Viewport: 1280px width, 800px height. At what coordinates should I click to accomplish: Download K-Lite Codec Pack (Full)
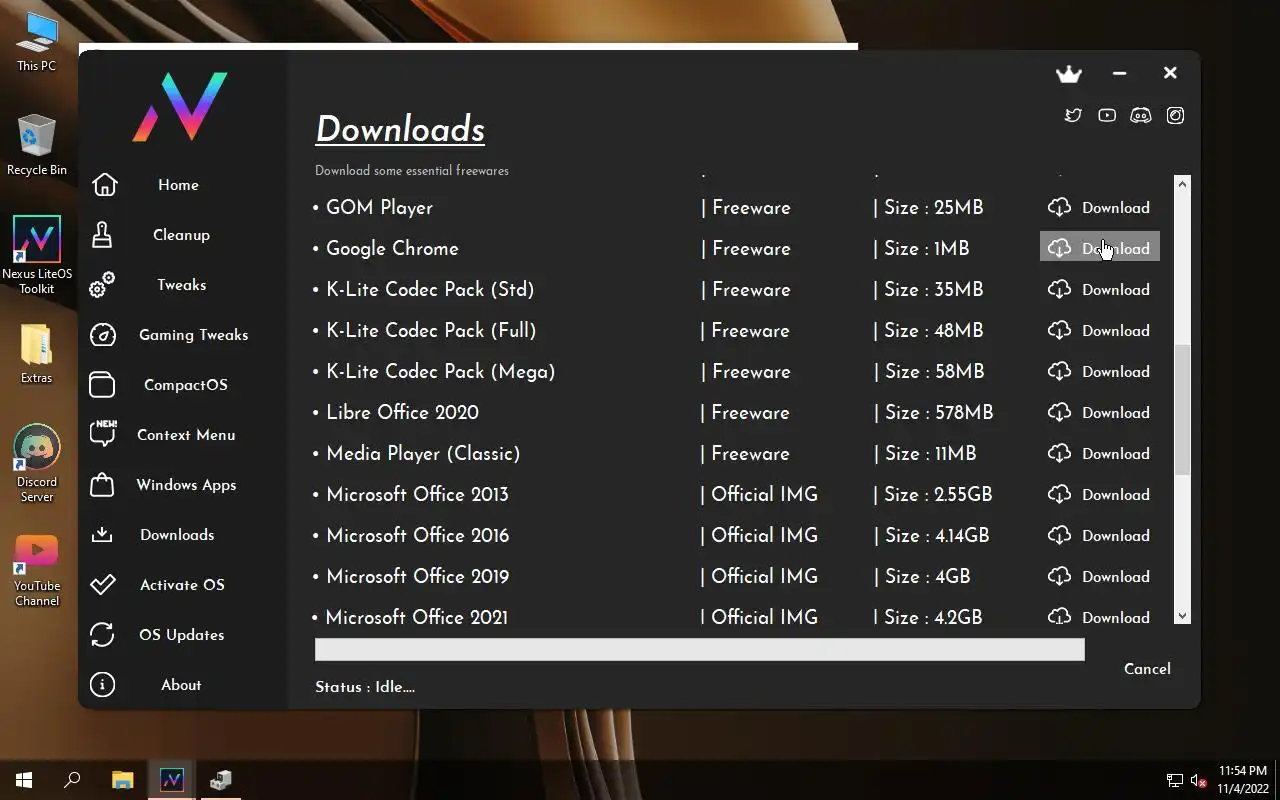[1100, 331]
